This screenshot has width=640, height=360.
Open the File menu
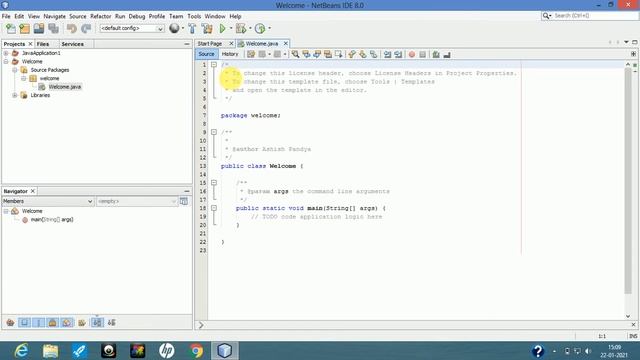point(6,16)
